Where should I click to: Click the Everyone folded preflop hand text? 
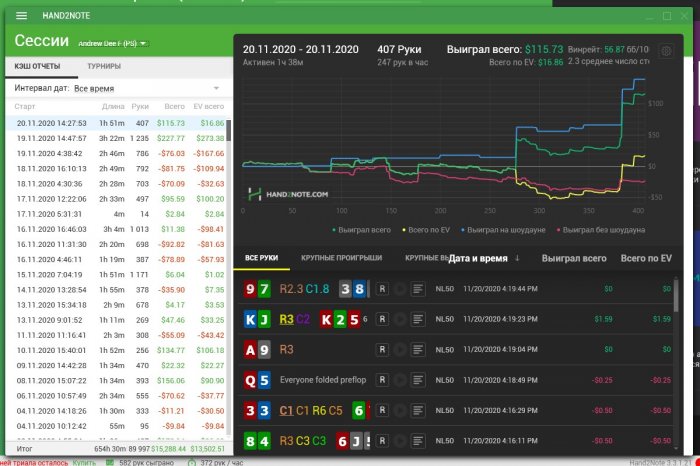coord(323,380)
